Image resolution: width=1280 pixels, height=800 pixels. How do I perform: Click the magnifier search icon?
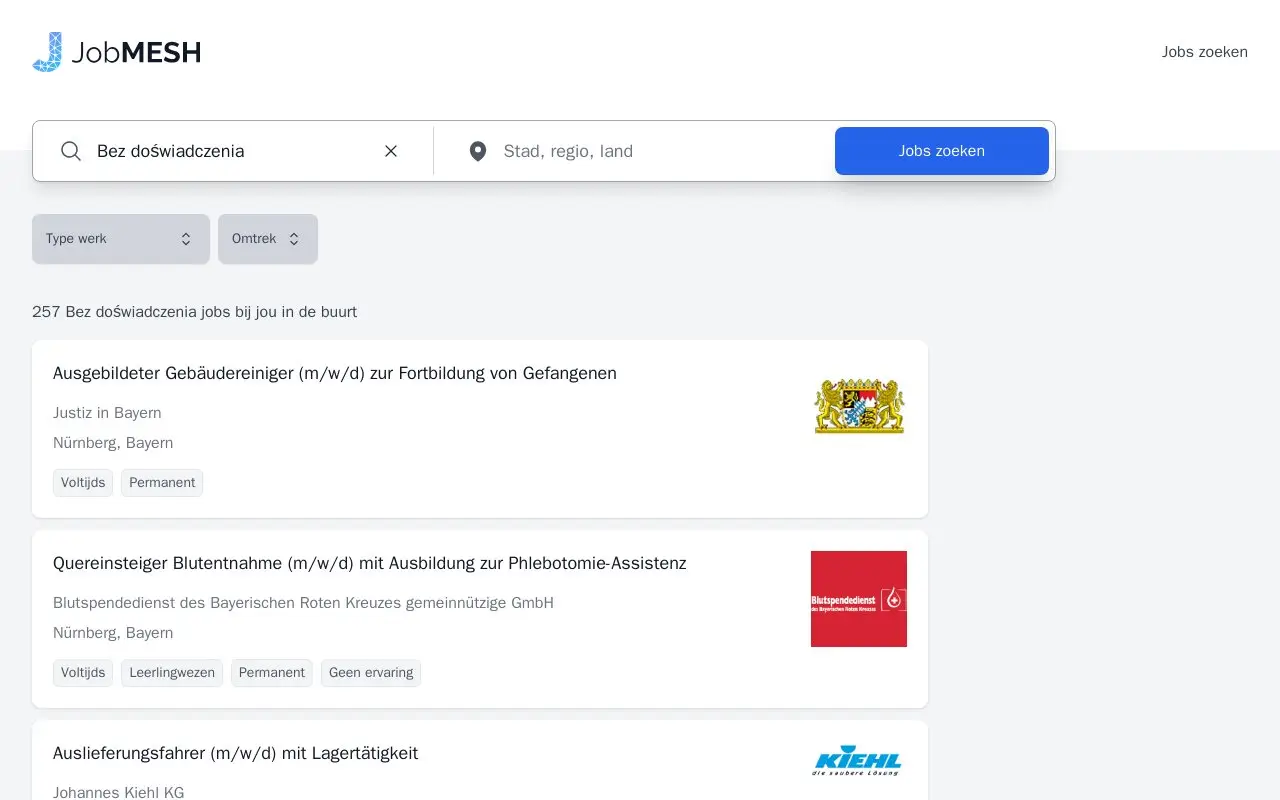[x=71, y=151]
